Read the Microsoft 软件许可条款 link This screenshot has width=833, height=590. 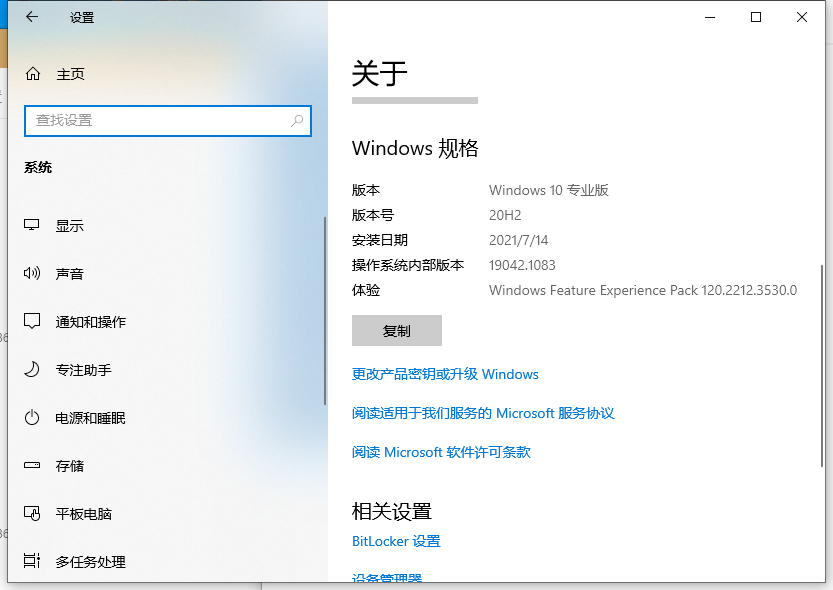pyautogui.click(x=440, y=452)
